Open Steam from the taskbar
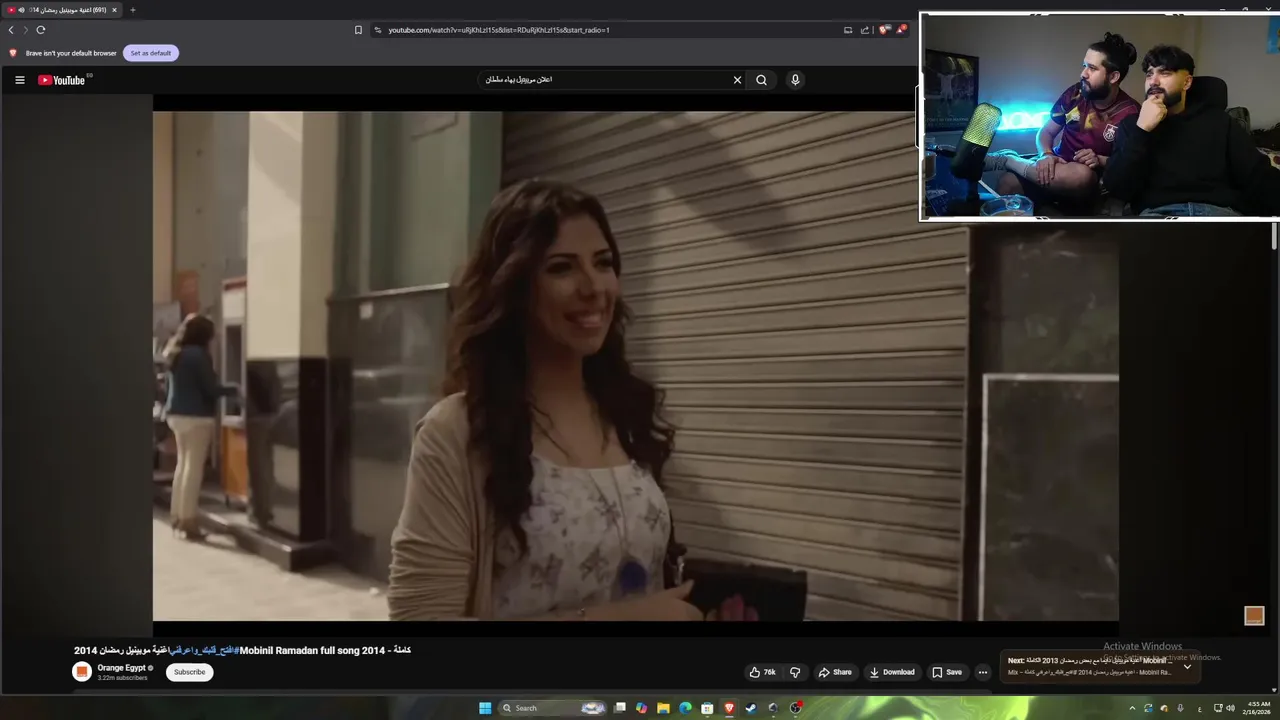Viewport: 1280px width, 720px height. tap(751, 708)
